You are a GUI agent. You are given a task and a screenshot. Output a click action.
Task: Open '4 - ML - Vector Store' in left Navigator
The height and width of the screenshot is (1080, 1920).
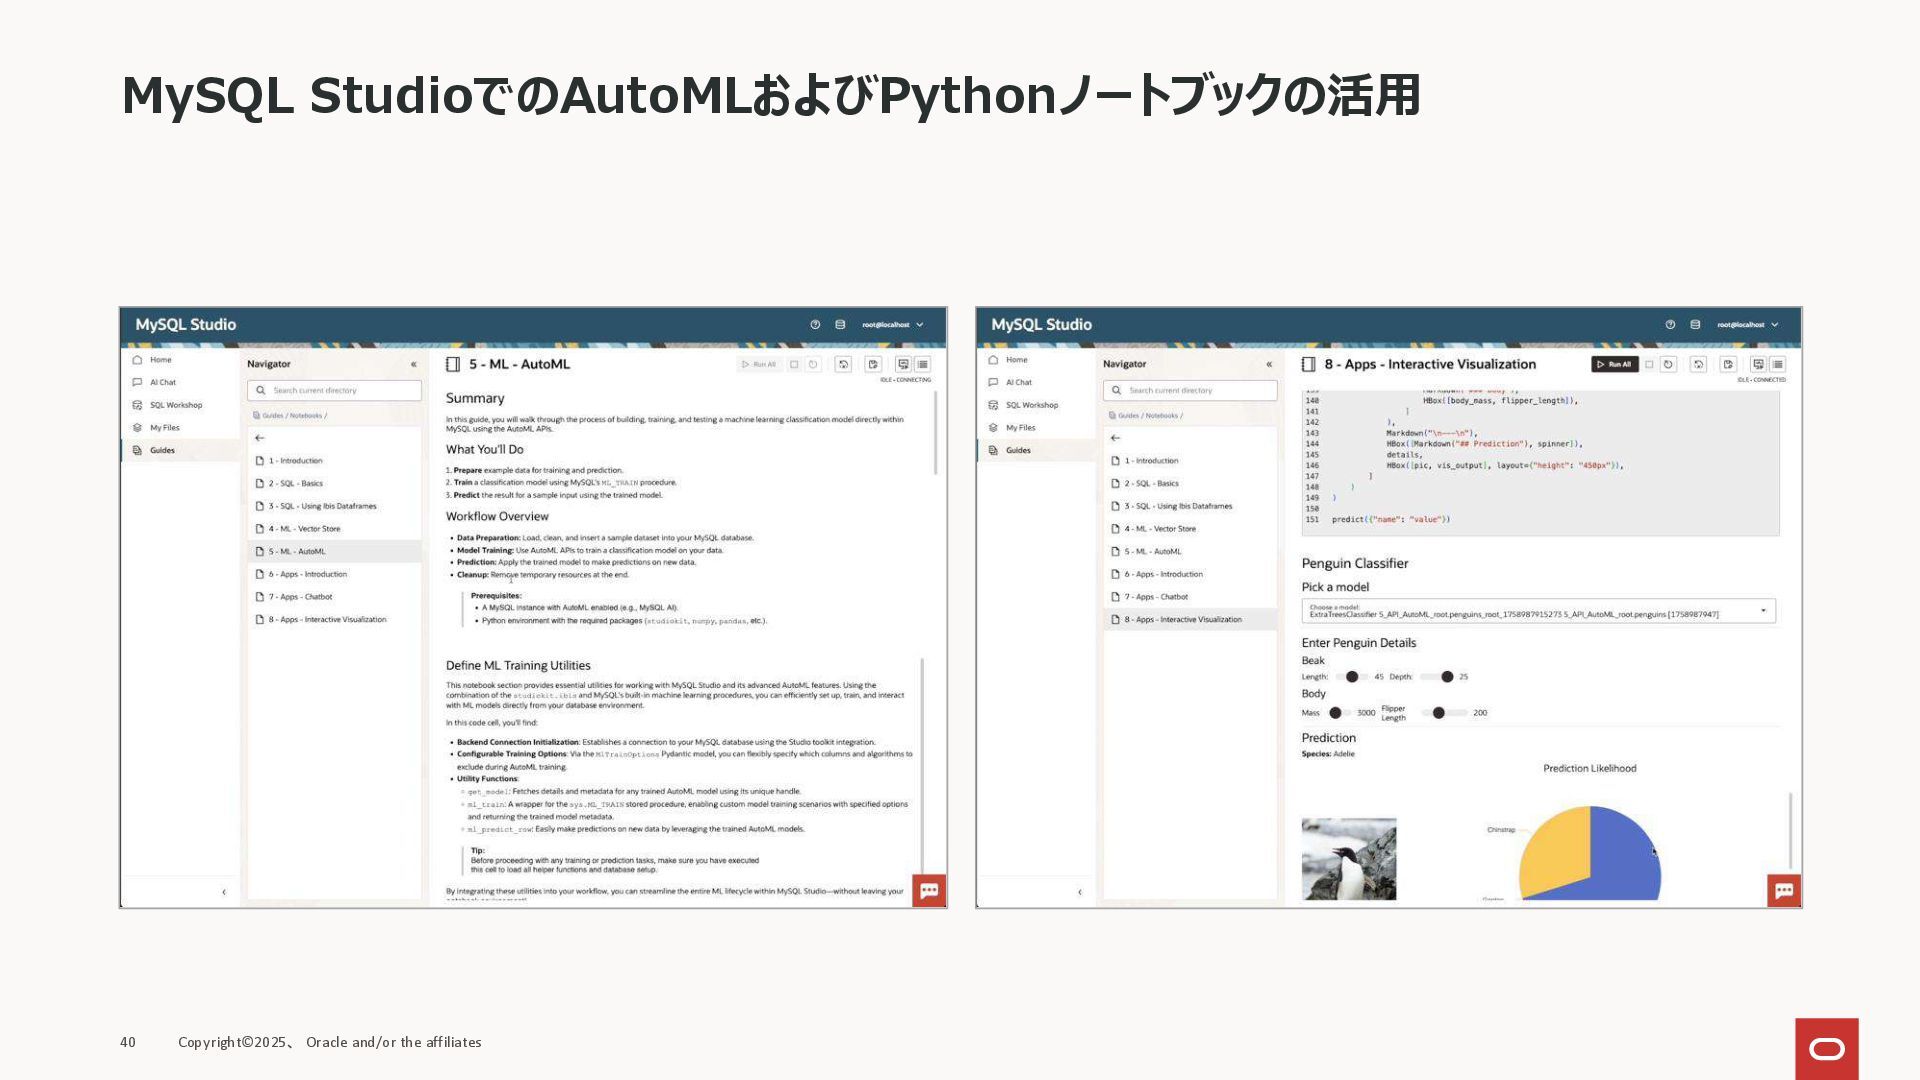[304, 529]
